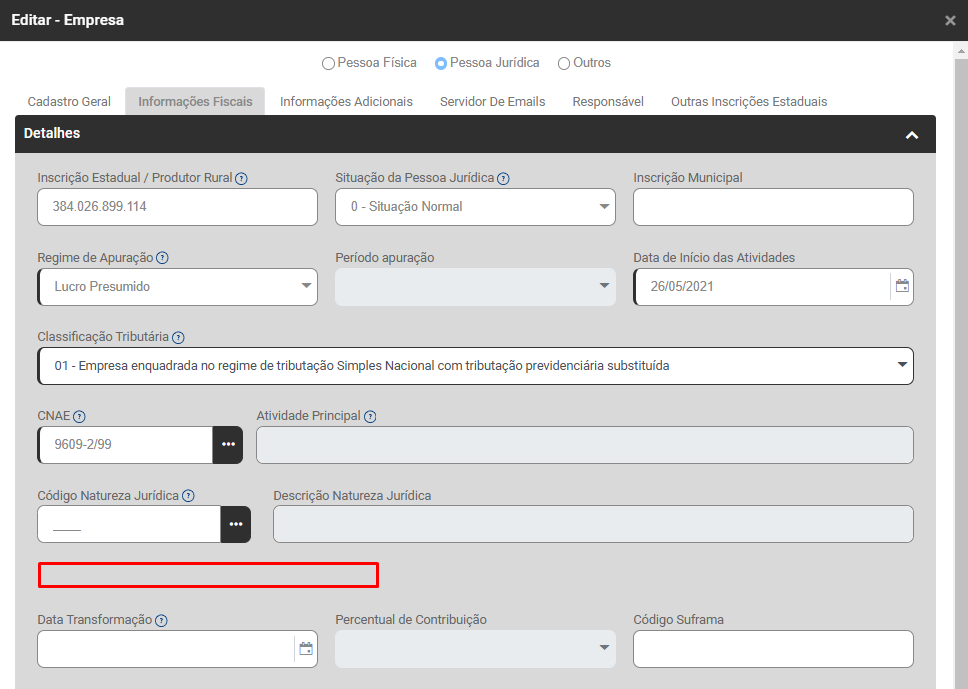Go to Servidor De Emails tab
This screenshot has height=689, width=968.
492,102
